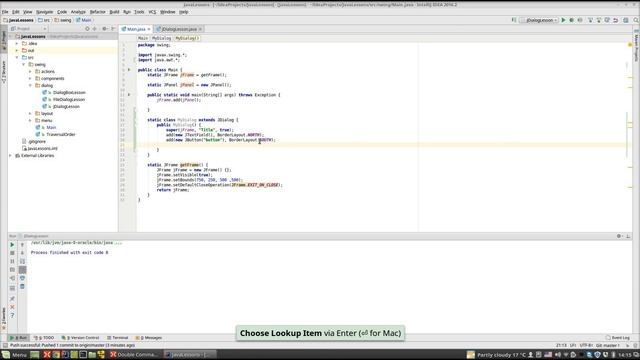The width and height of the screenshot is (640, 360).
Task: Collapse the swing package
Action: coord(24,64)
